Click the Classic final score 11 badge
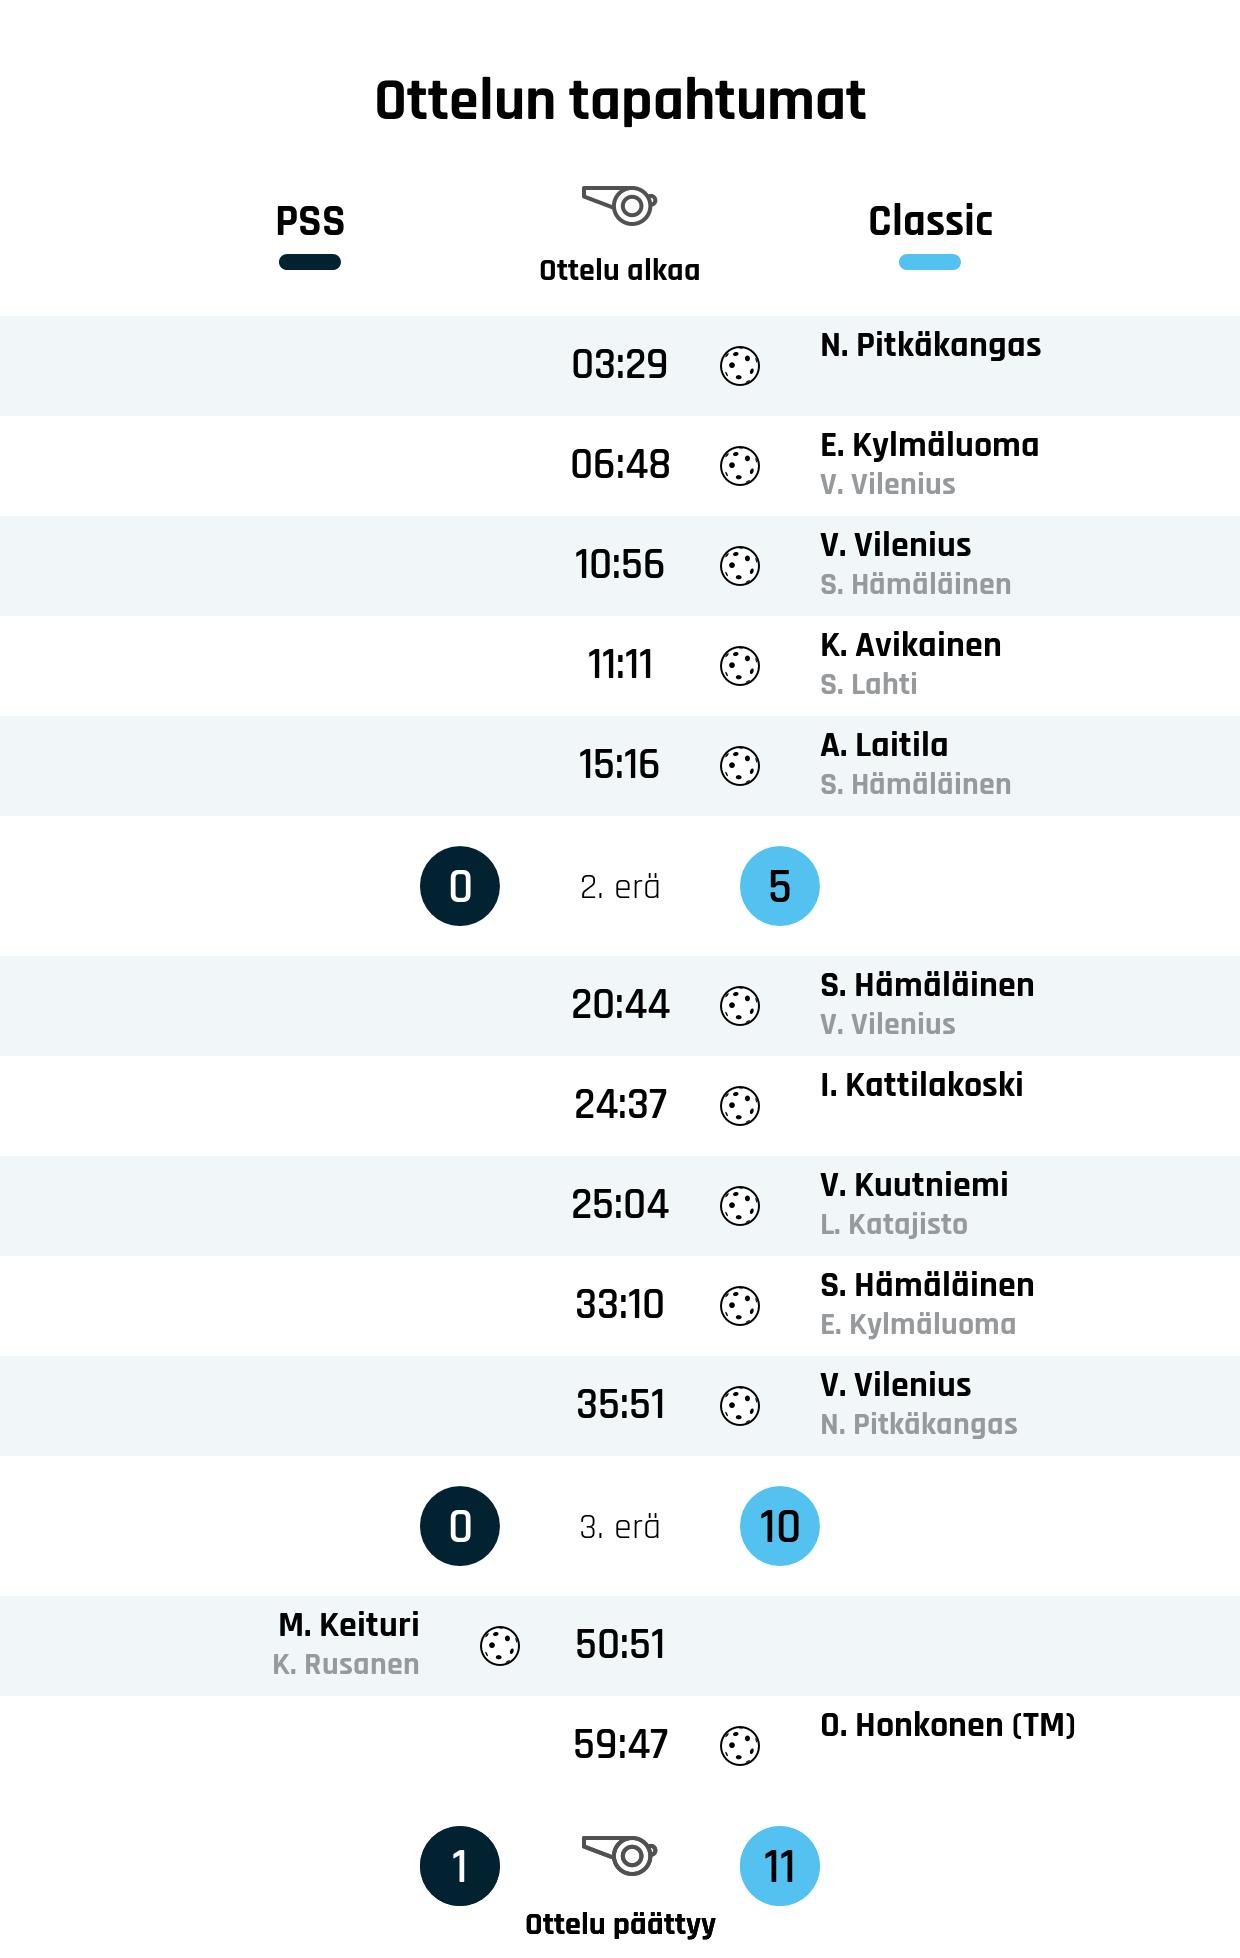Viewport: 1240px width, 1958px height. (x=780, y=1866)
